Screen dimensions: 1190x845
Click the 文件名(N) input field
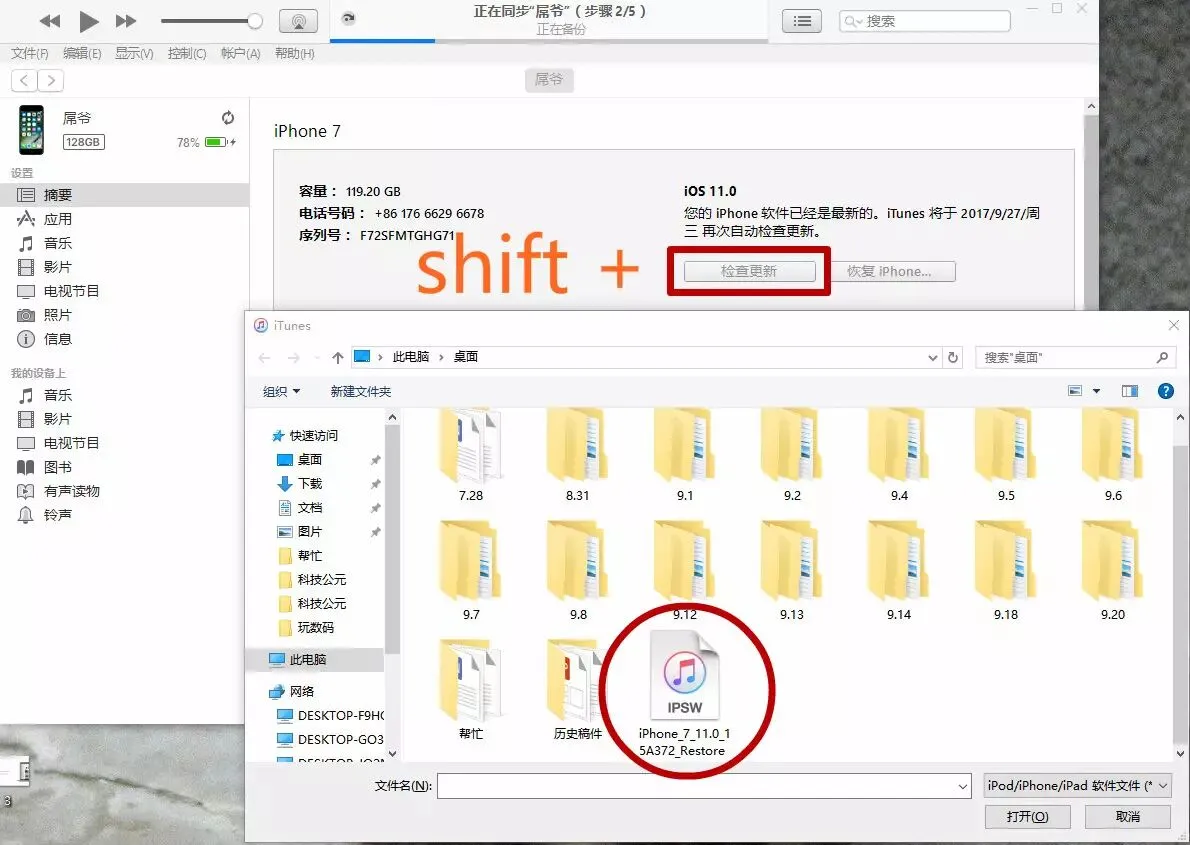pyautogui.click(x=704, y=786)
